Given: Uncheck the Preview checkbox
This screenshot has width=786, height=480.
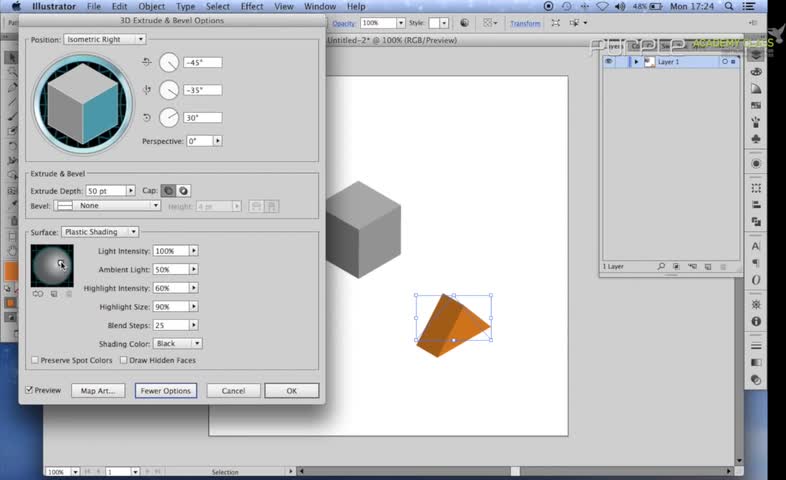Looking at the screenshot, I should tap(29, 390).
